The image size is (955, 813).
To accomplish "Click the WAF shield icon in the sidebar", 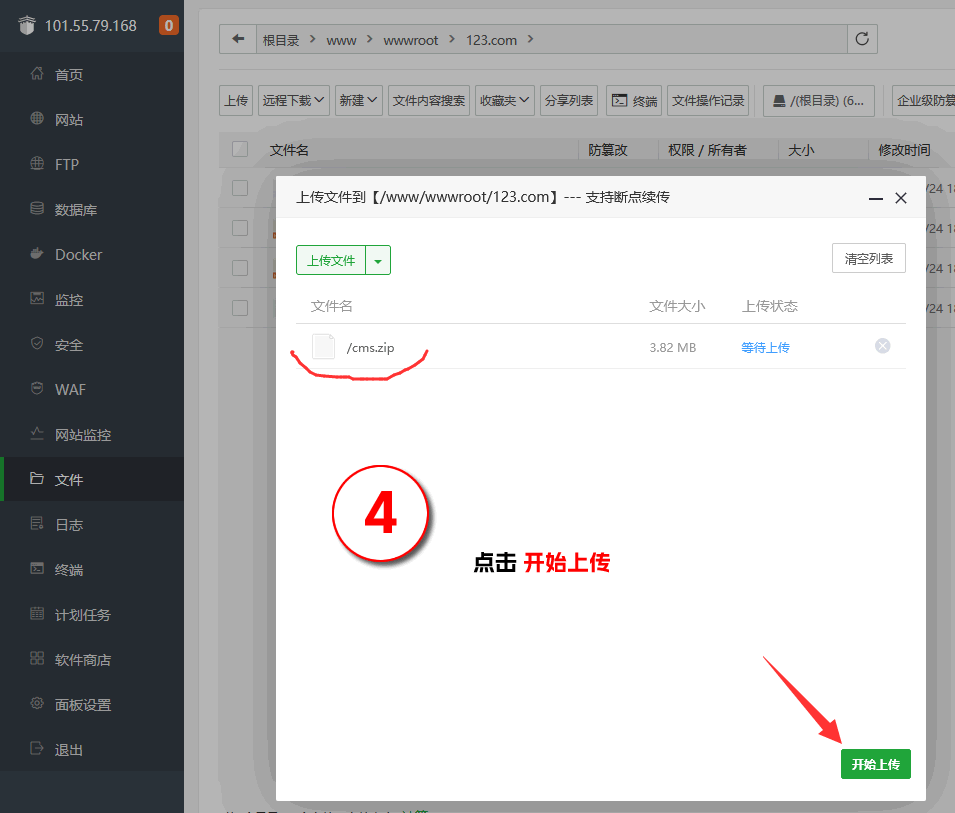I will [37, 389].
